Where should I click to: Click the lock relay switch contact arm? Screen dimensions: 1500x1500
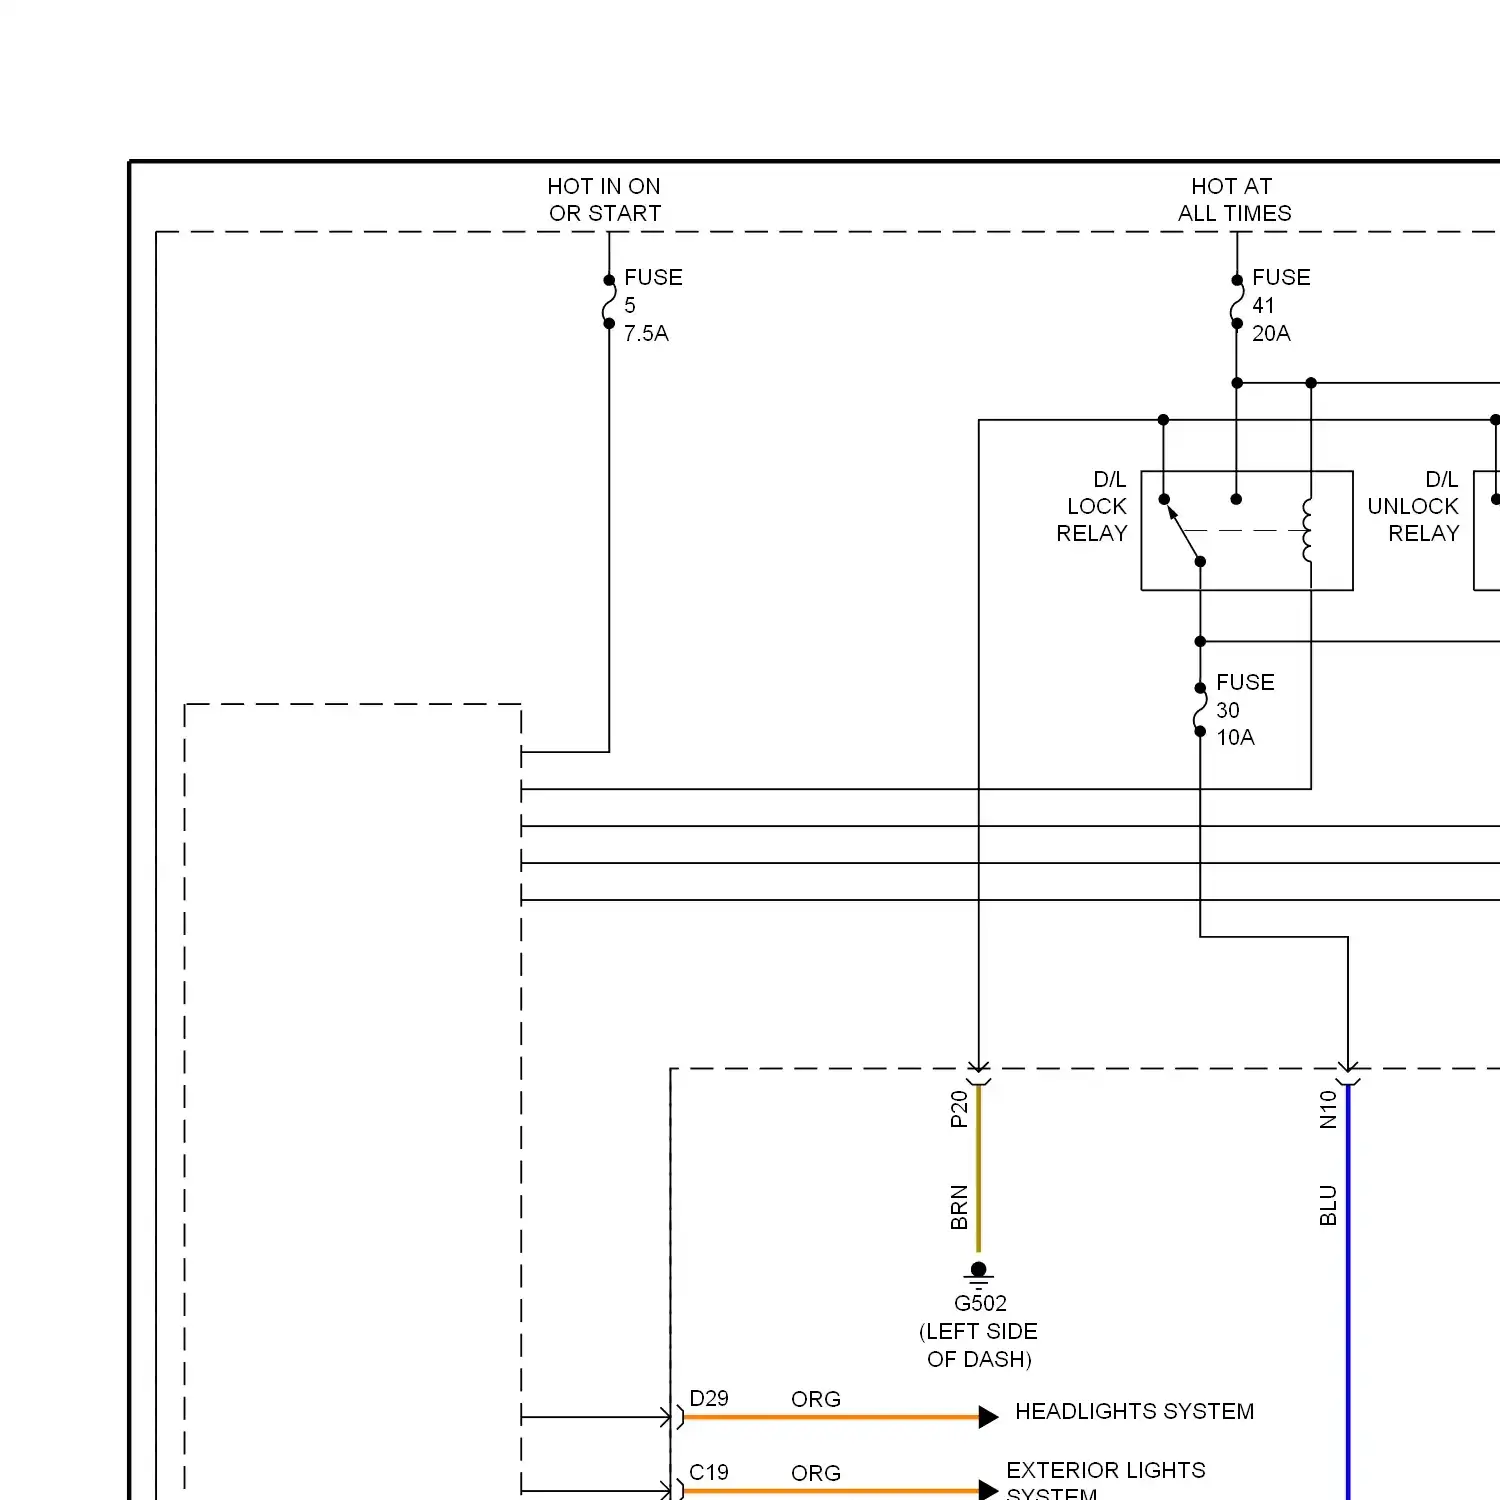coord(1183,532)
